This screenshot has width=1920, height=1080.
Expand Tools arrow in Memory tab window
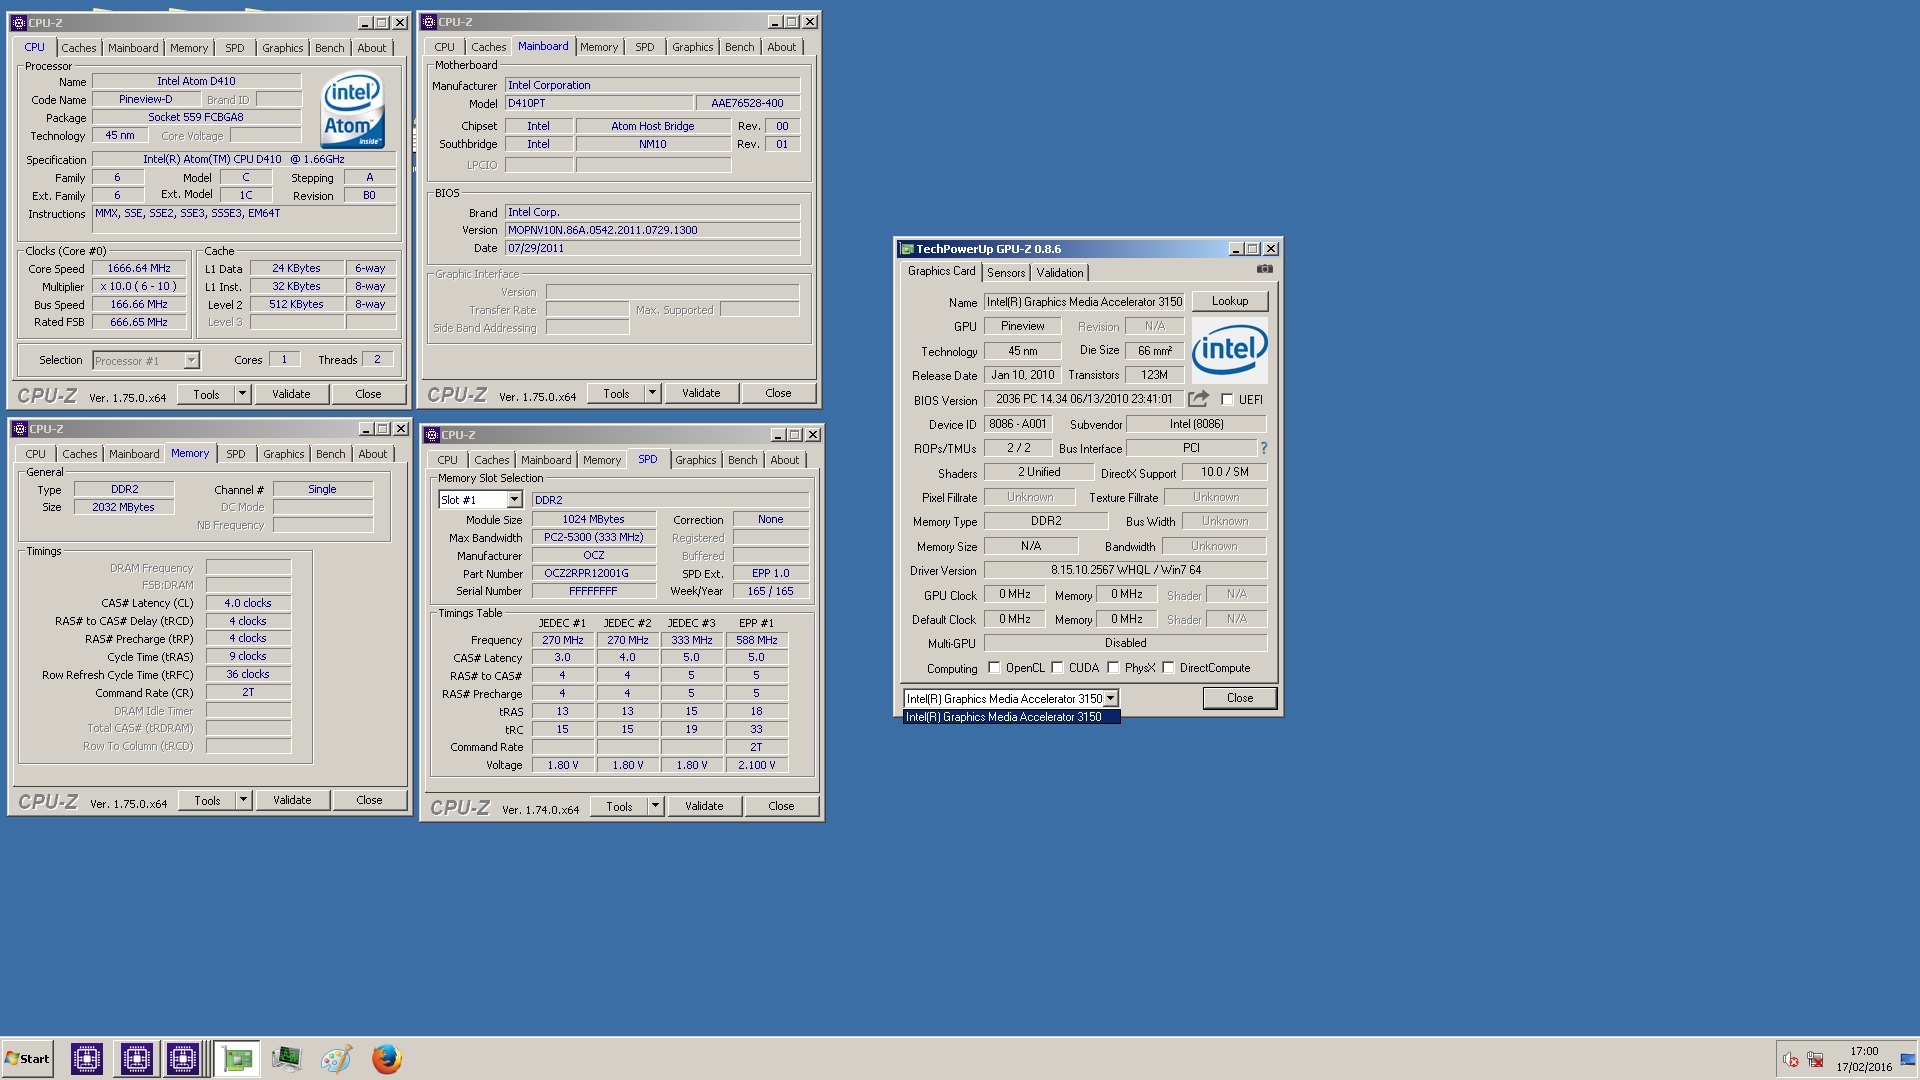coord(243,800)
